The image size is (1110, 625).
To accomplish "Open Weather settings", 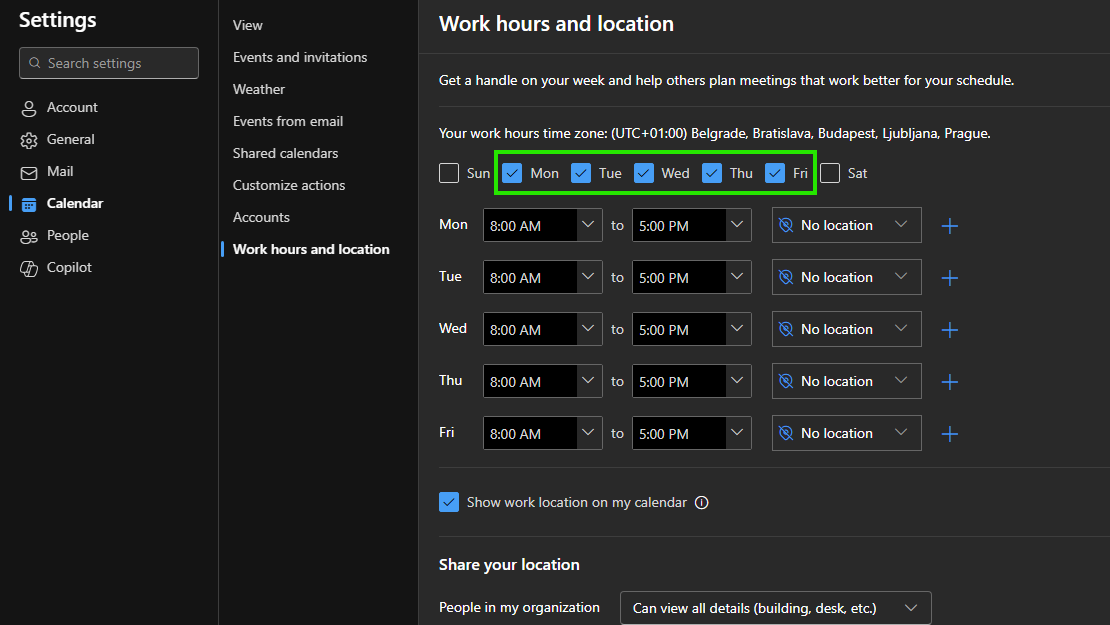I will [x=259, y=89].
